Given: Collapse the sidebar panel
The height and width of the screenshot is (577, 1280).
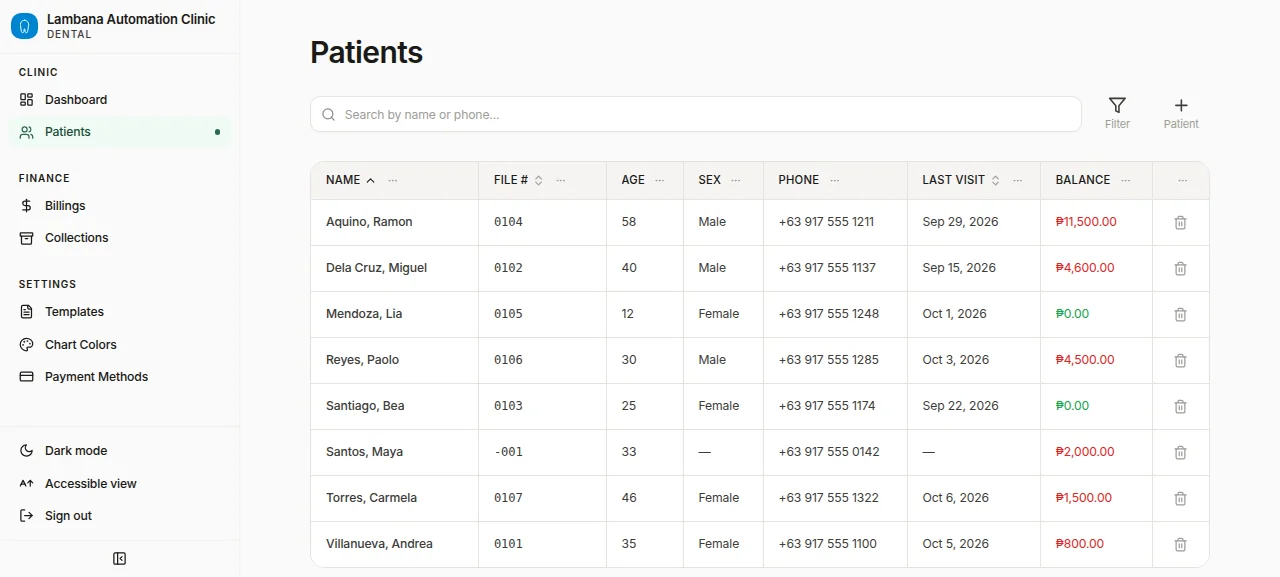Looking at the screenshot, I should [120, 559].
